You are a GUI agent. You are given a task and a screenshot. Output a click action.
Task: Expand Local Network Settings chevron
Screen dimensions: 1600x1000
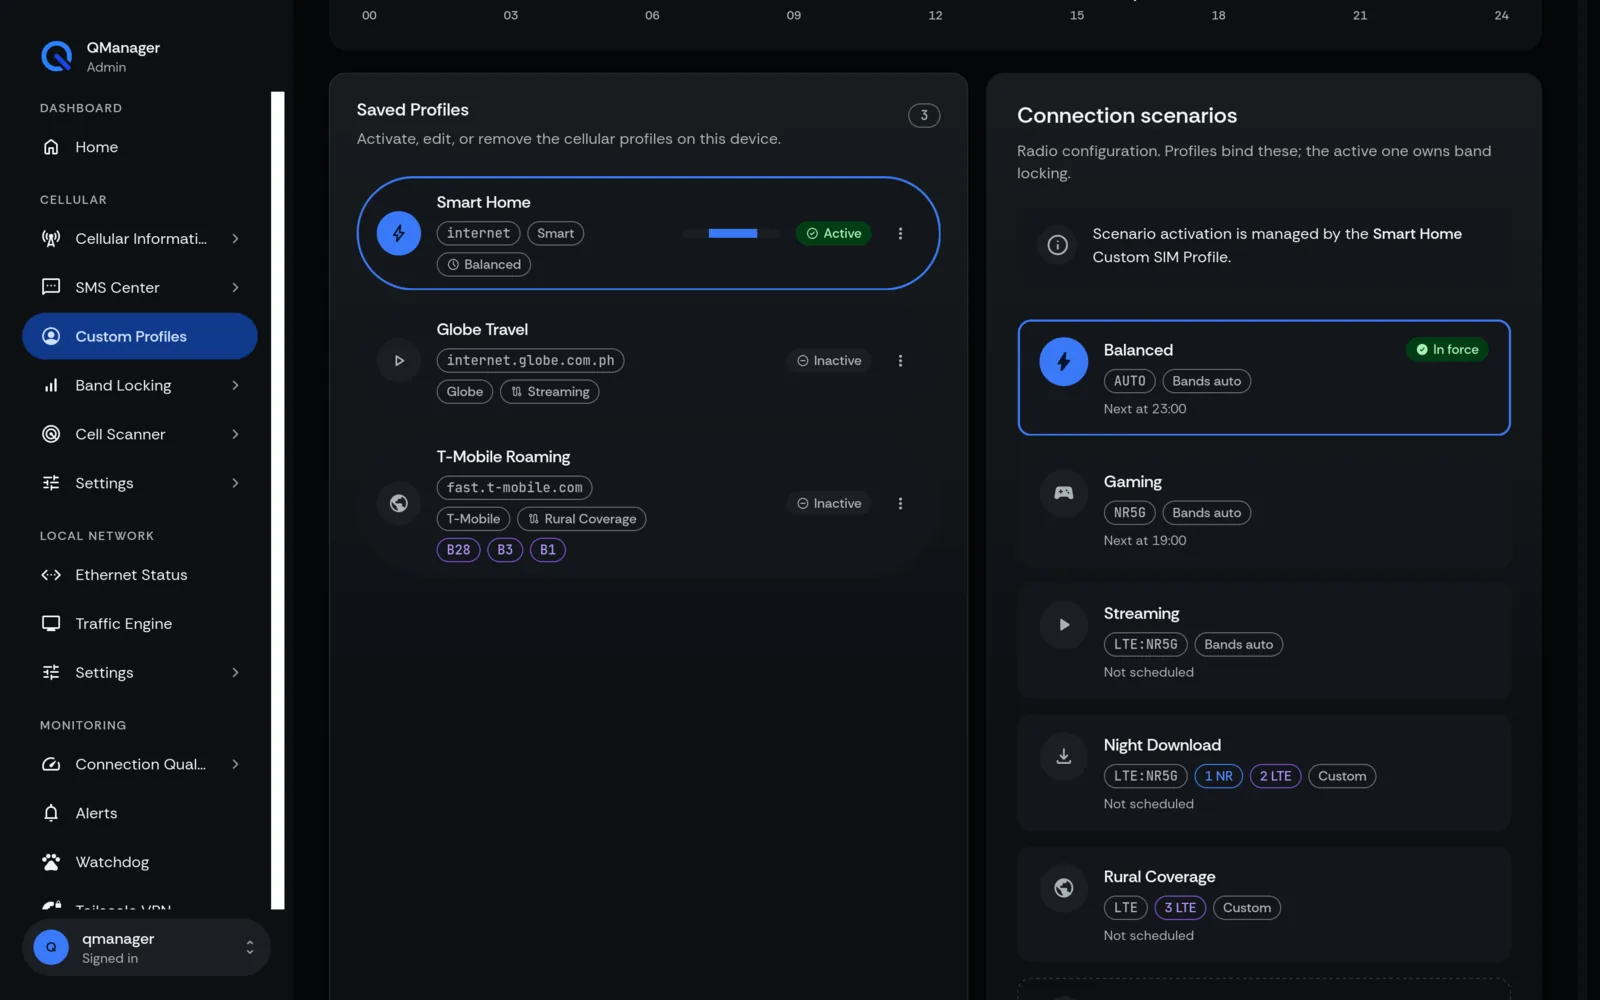(x=235, y=673)
